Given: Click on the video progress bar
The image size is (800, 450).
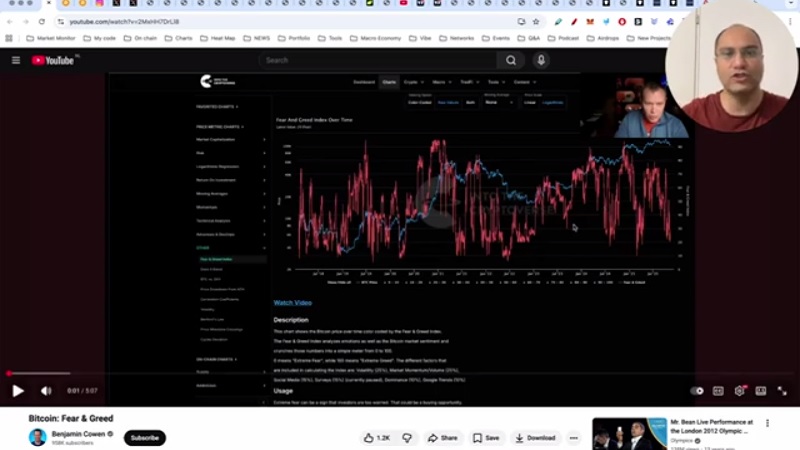Looking at the screenshot, I should coord(300,374).
